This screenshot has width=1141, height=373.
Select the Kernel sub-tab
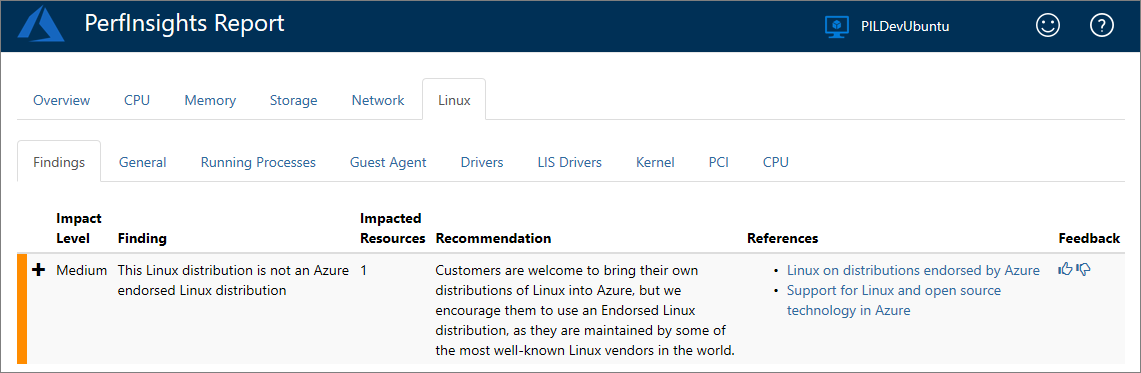tap(655, 162)
